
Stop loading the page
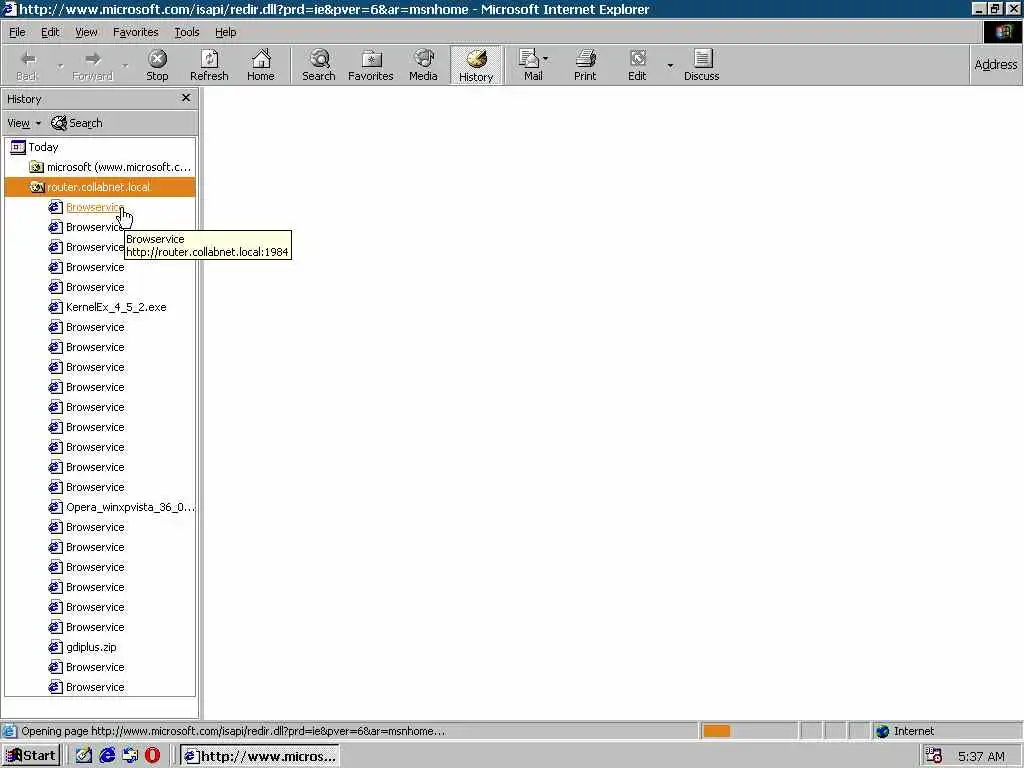pos(157,65)
